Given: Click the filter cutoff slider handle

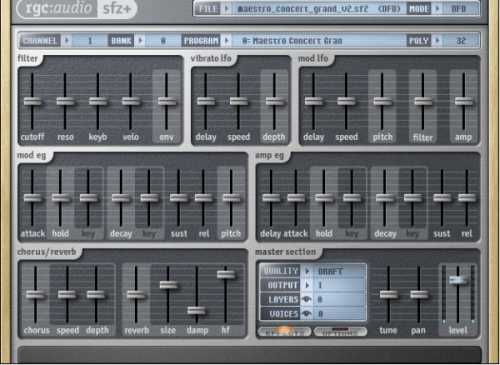Looking at the screenshot, I should 32,101.
